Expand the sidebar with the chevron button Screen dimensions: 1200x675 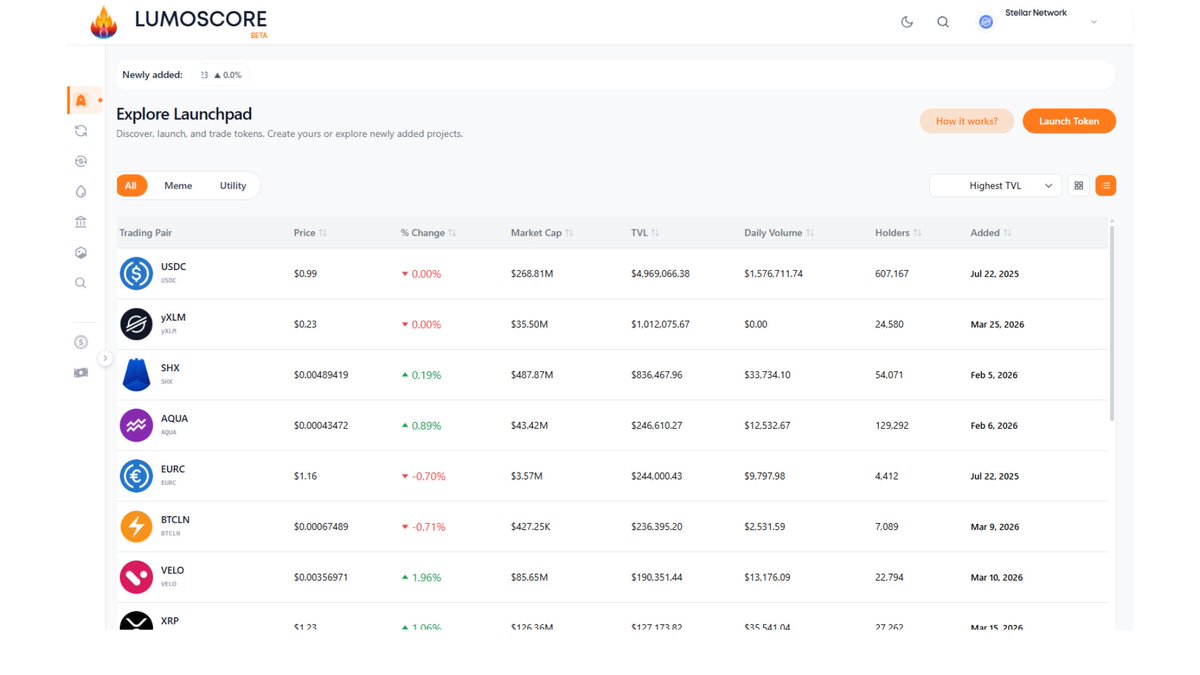(105, 358)
